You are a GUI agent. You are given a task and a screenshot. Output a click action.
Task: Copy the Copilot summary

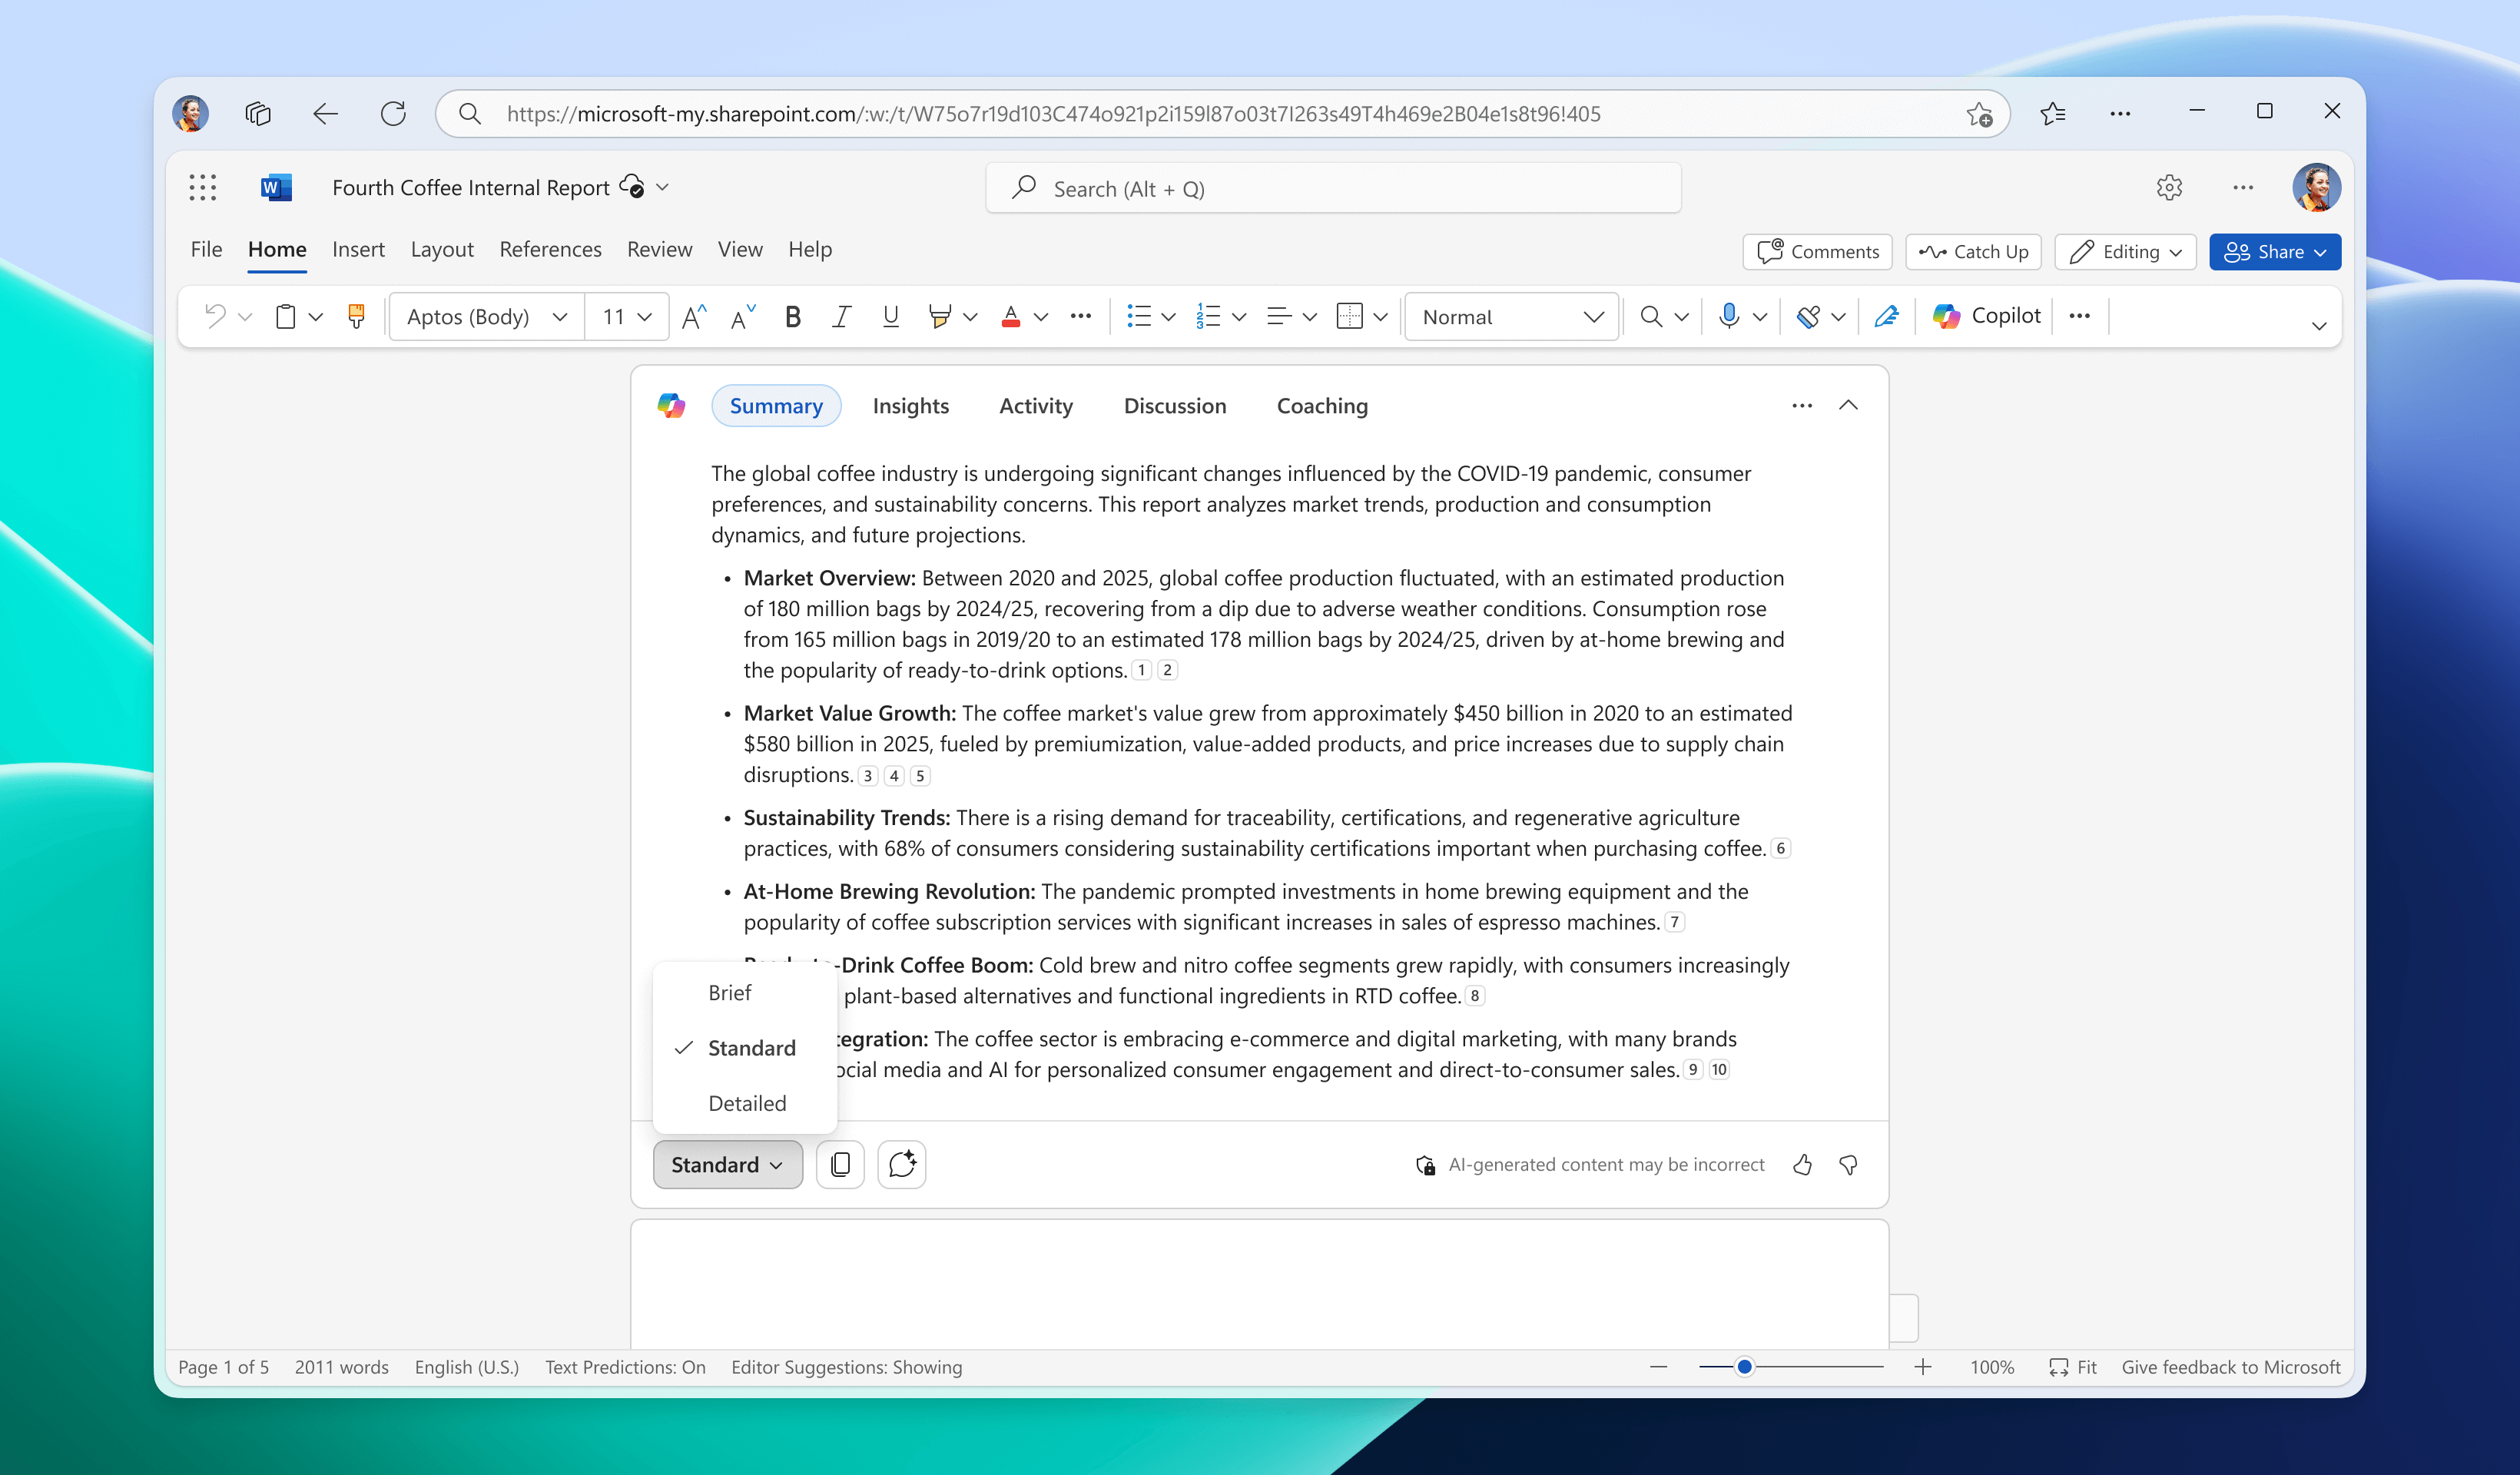tap(840, 1164)
